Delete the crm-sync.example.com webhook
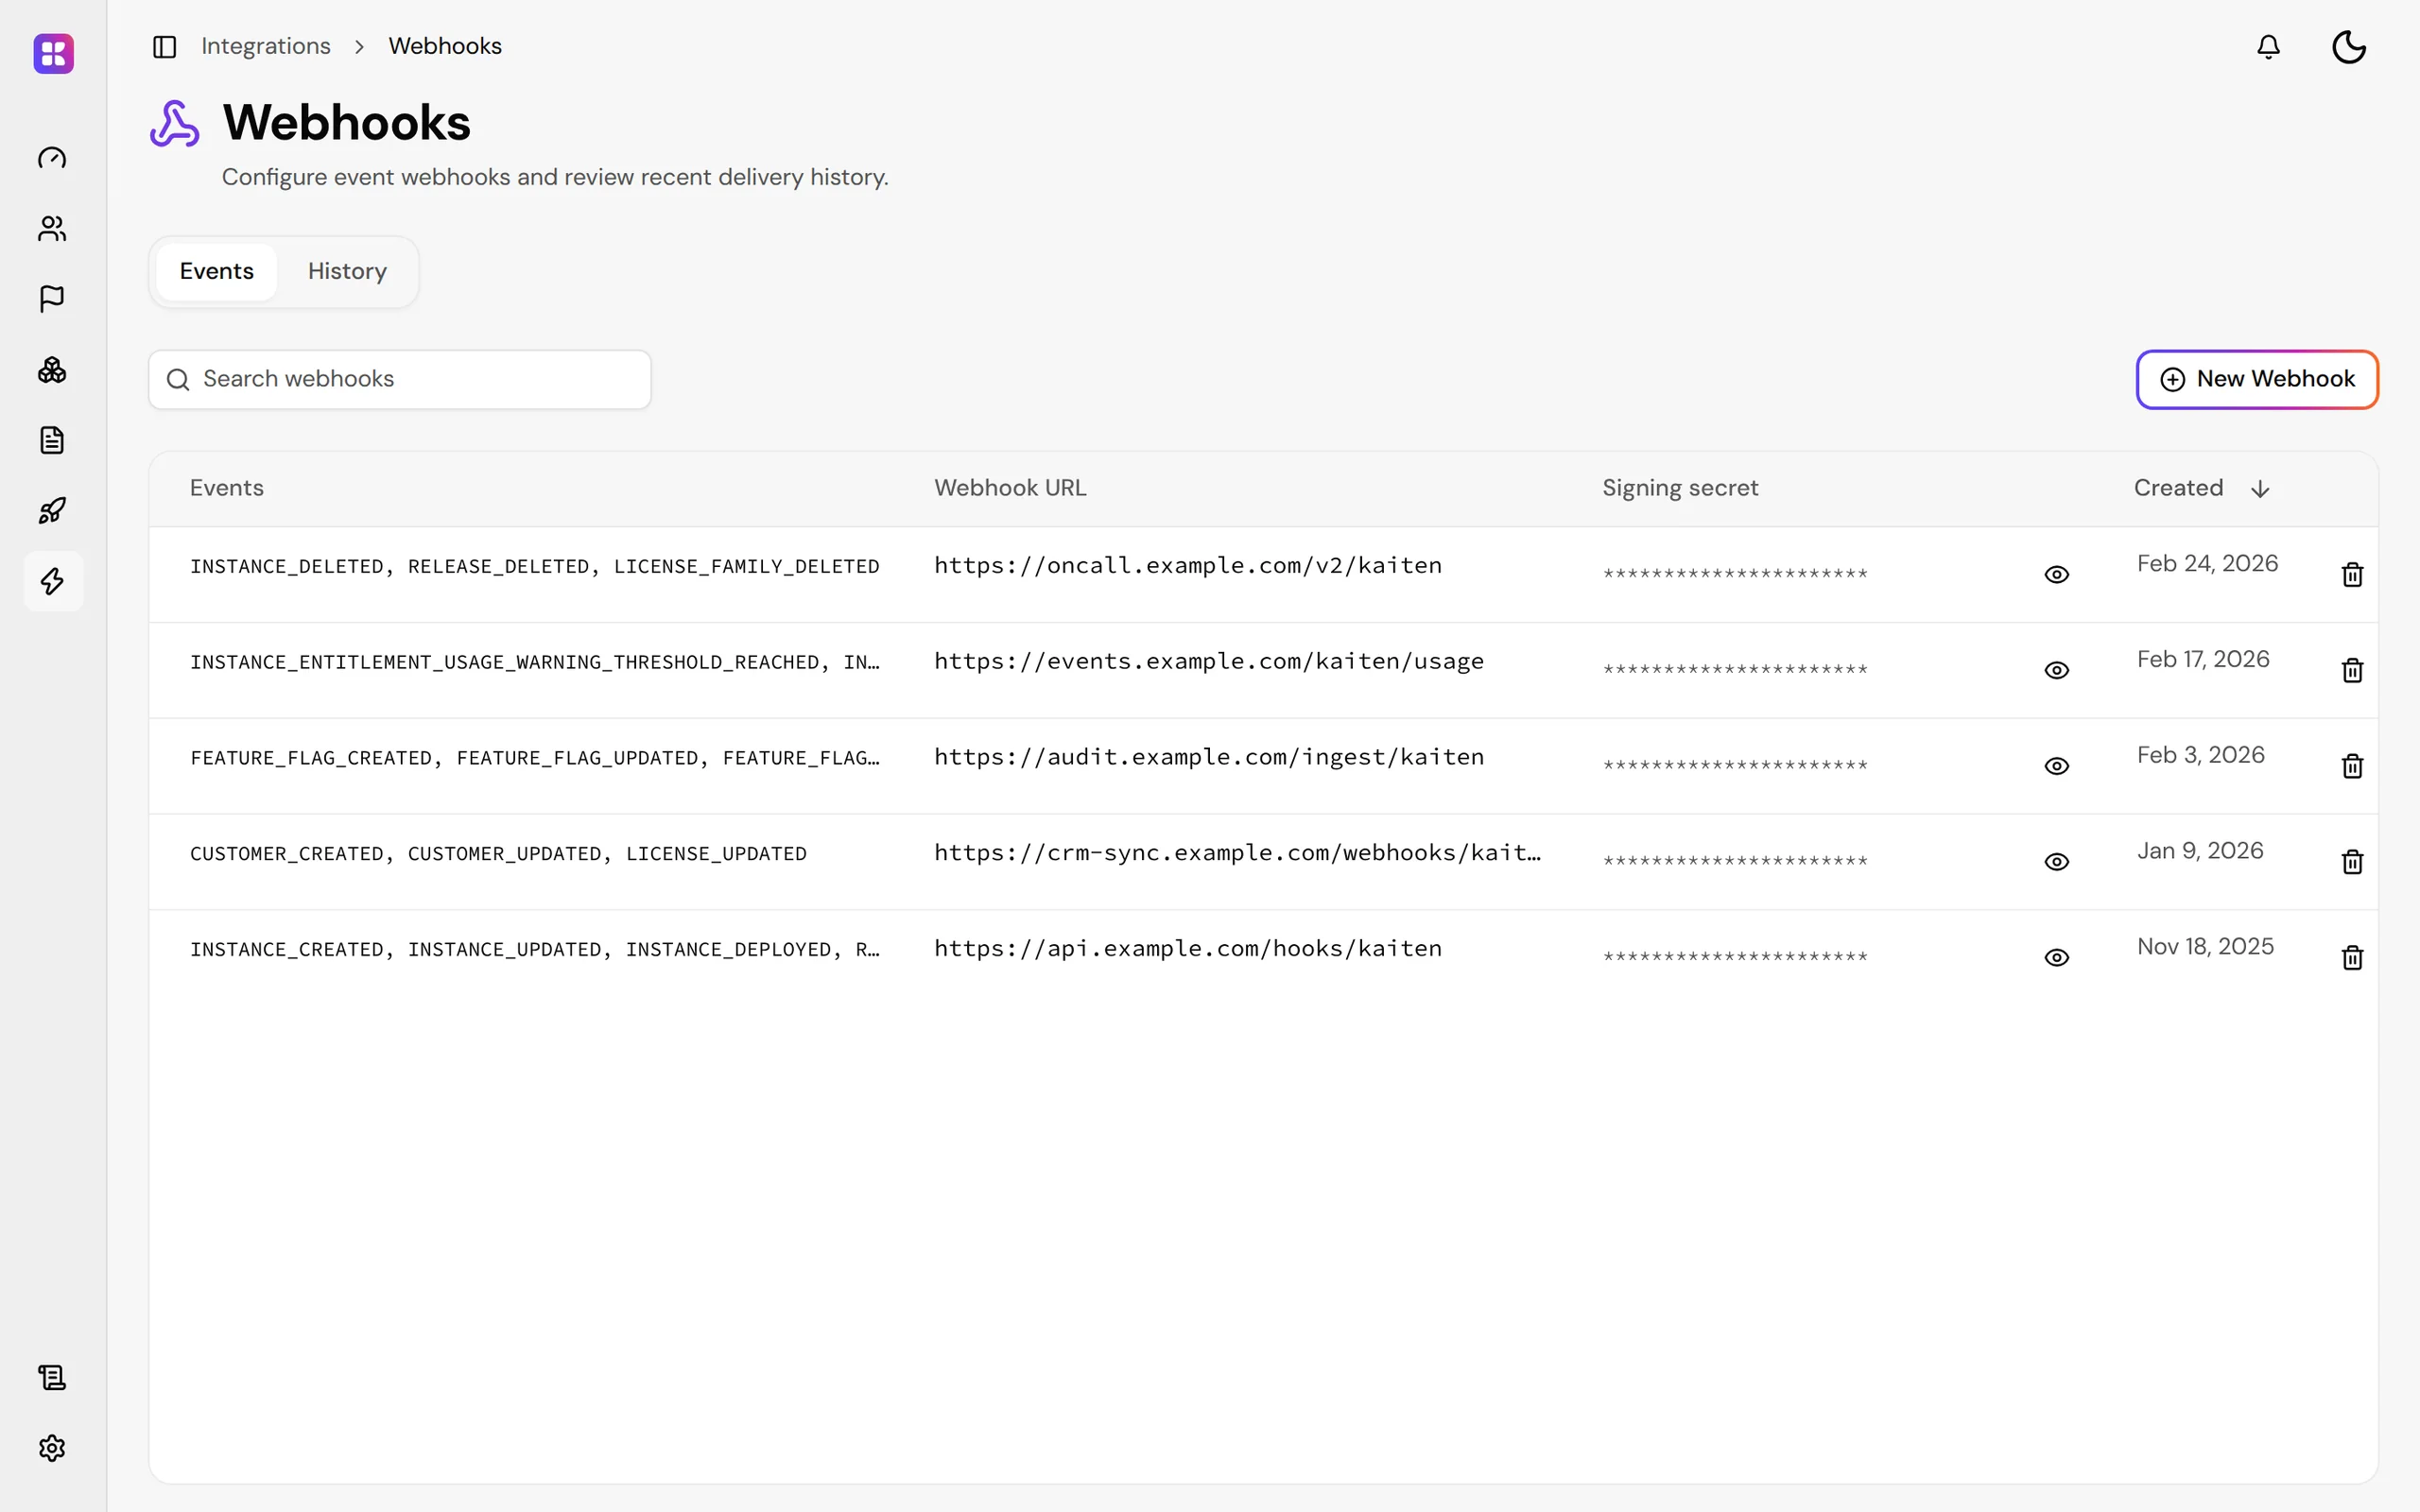The width and height of the screenshot is (2420, 1512). coord(2352,862)
